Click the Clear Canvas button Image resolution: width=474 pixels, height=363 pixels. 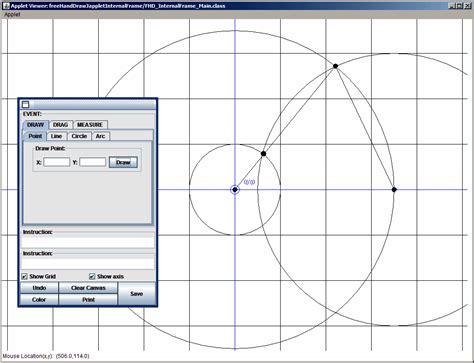point(88,288)
